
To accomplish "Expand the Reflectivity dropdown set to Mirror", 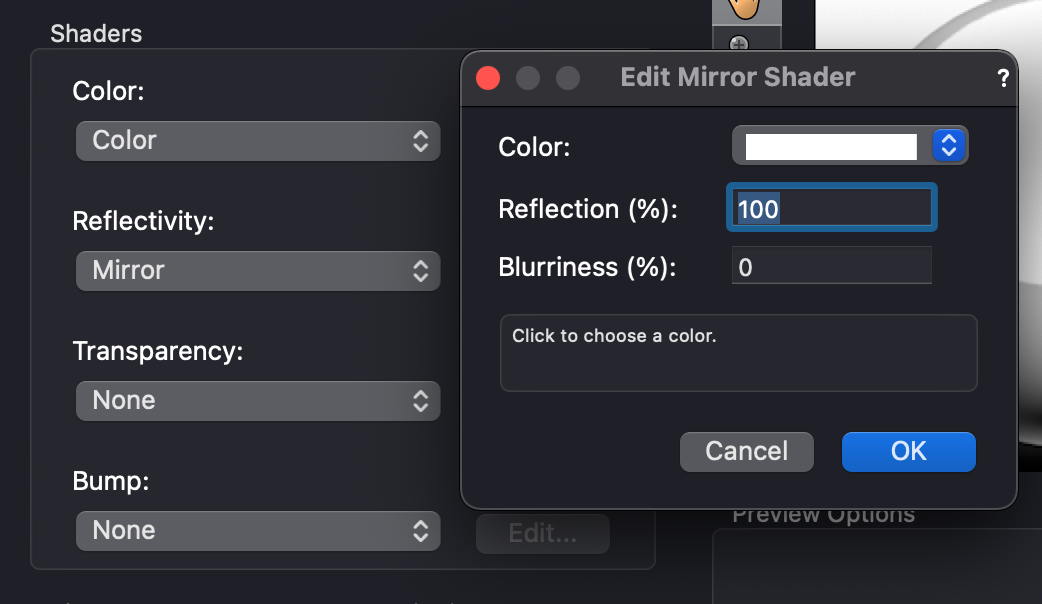I will tap(258, 271).
